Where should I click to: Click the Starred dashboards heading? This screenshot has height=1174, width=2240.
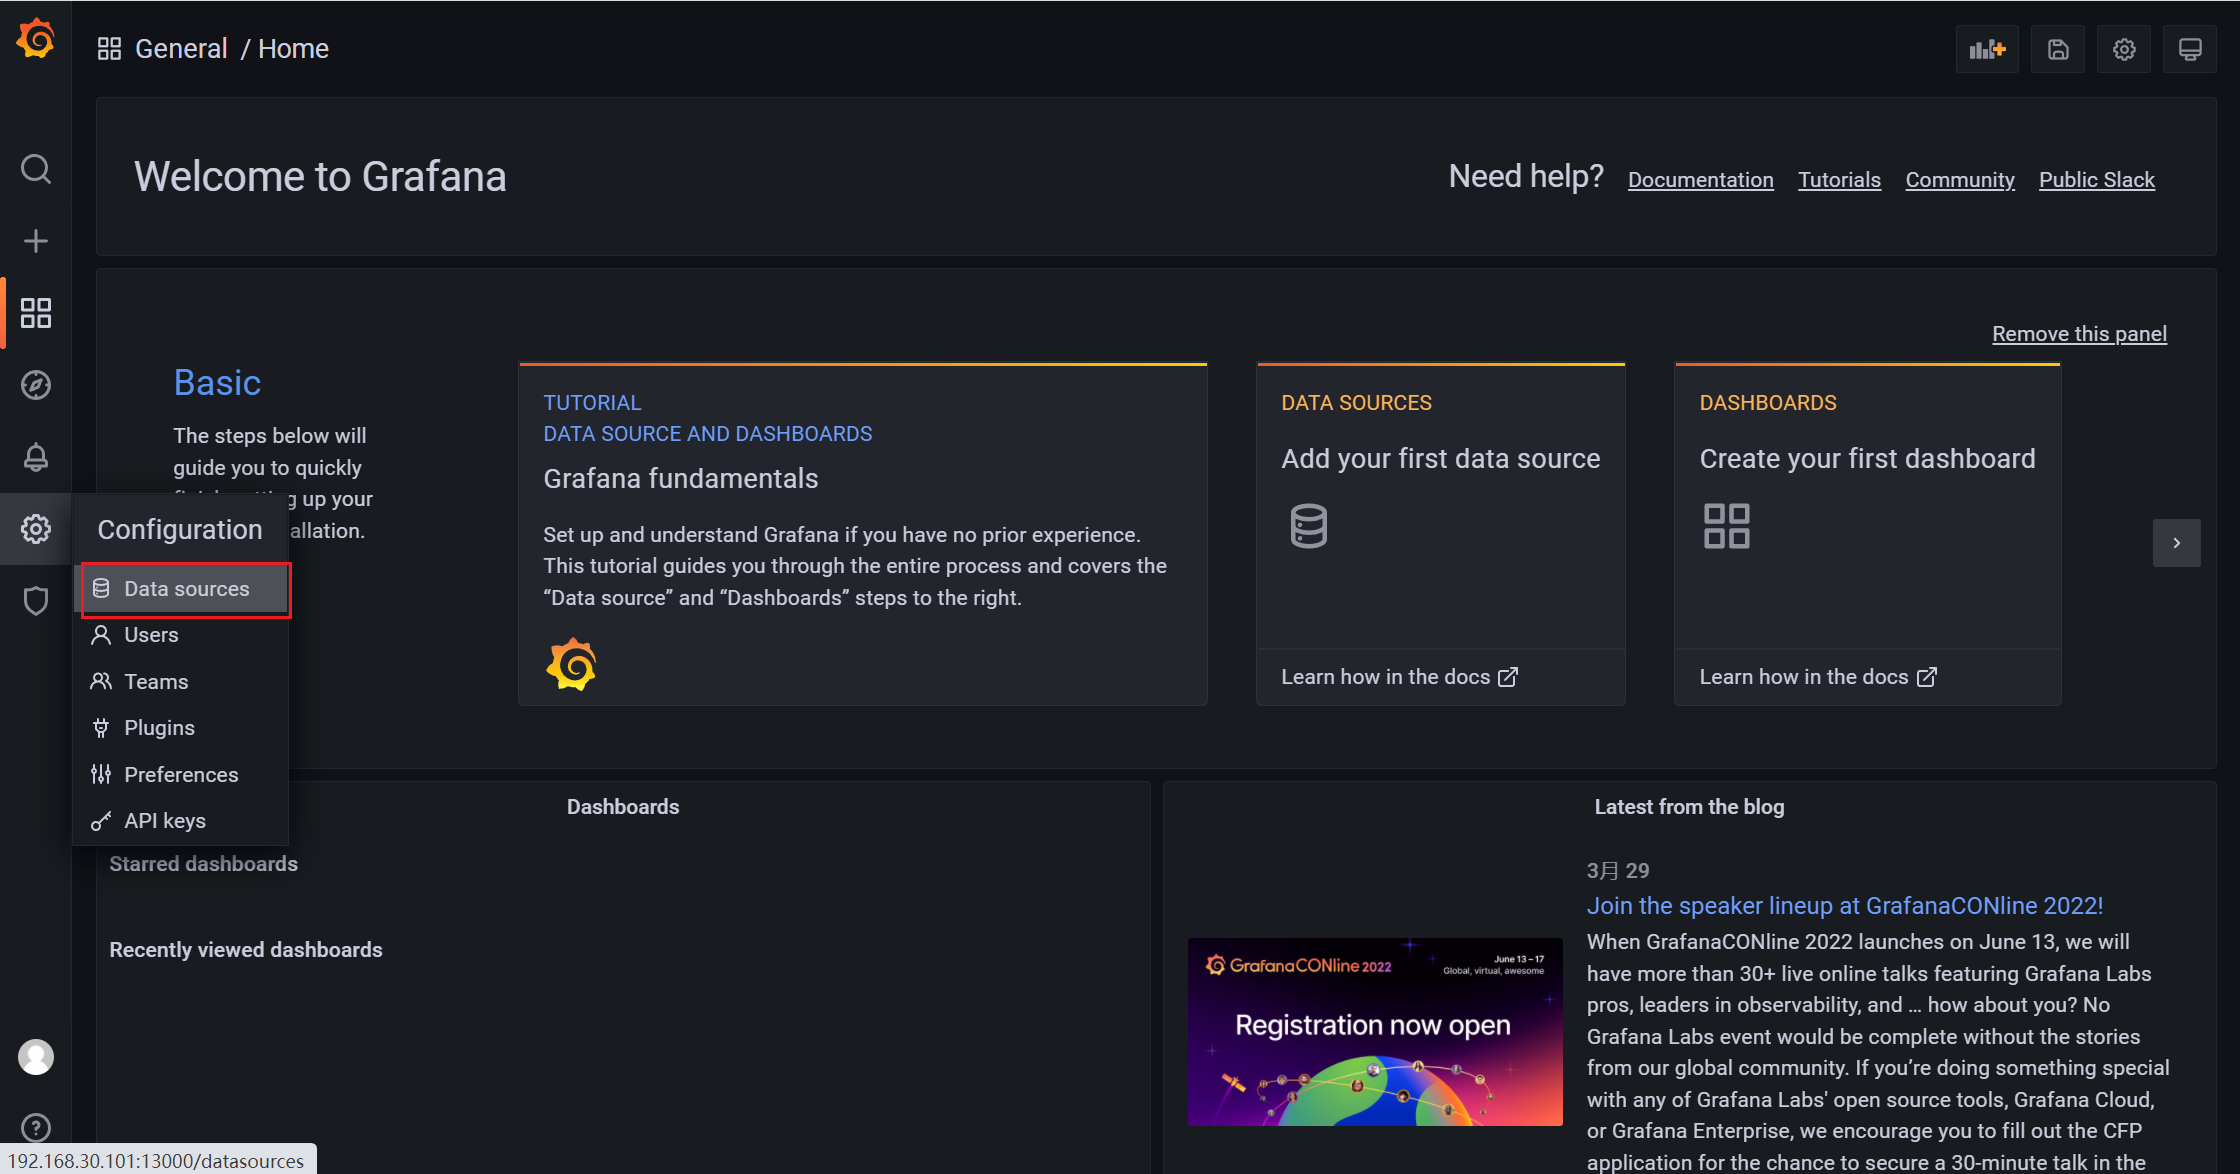click(204, 864)
